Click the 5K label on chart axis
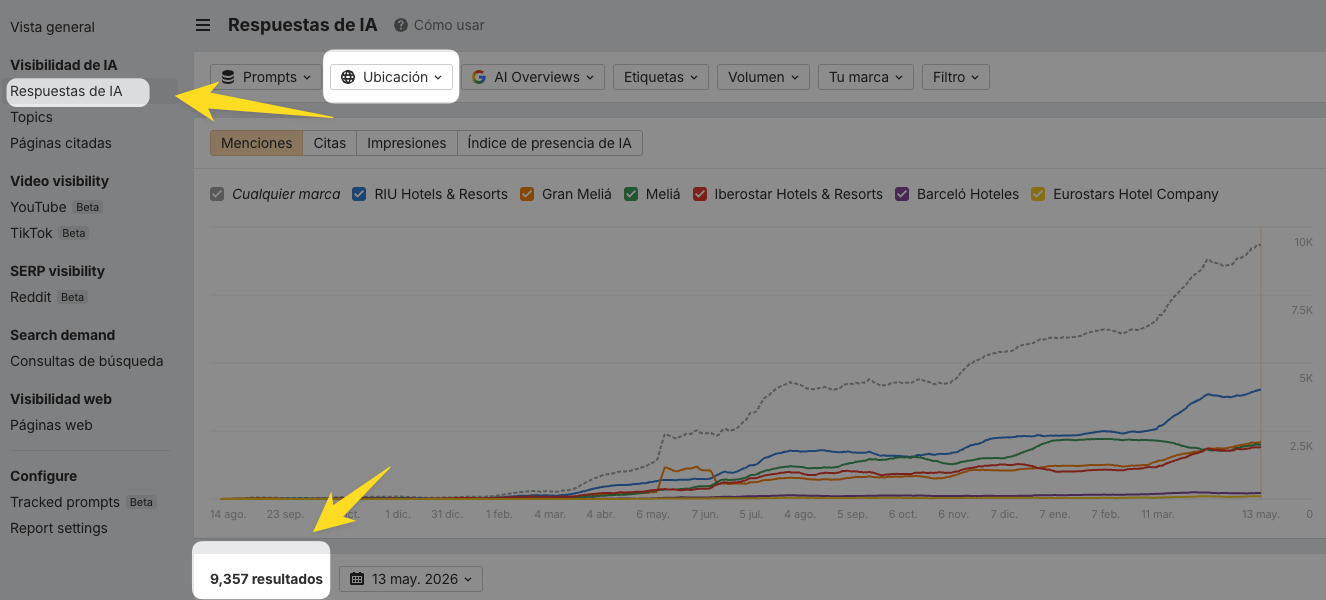1326x600 pixels. pos(1305,378)
